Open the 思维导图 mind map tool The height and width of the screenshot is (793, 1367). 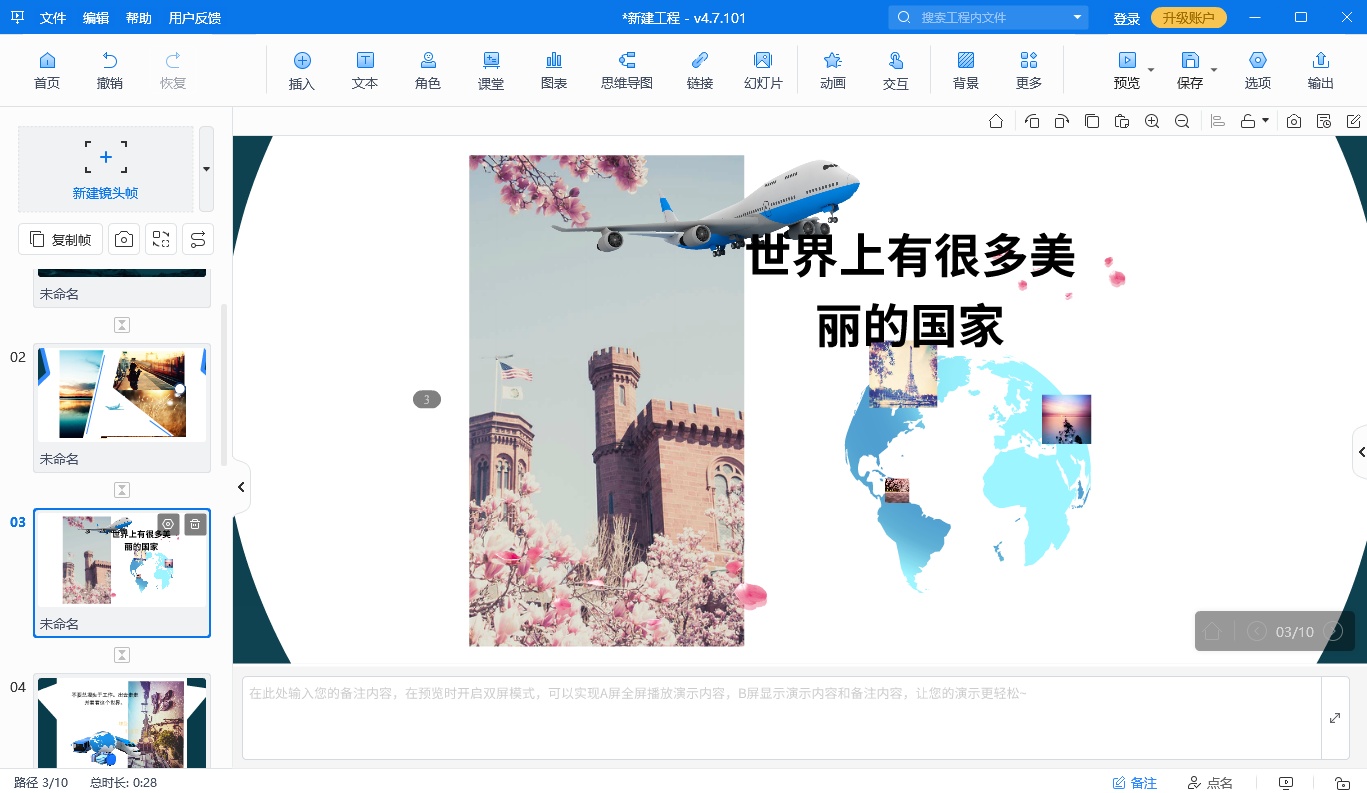(x=627, y=71)
